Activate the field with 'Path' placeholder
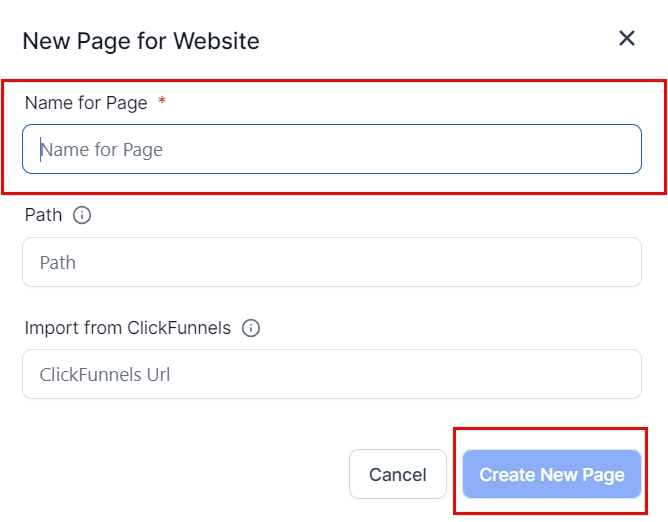The width and height of the screenshot is (668, 522). 331,263
